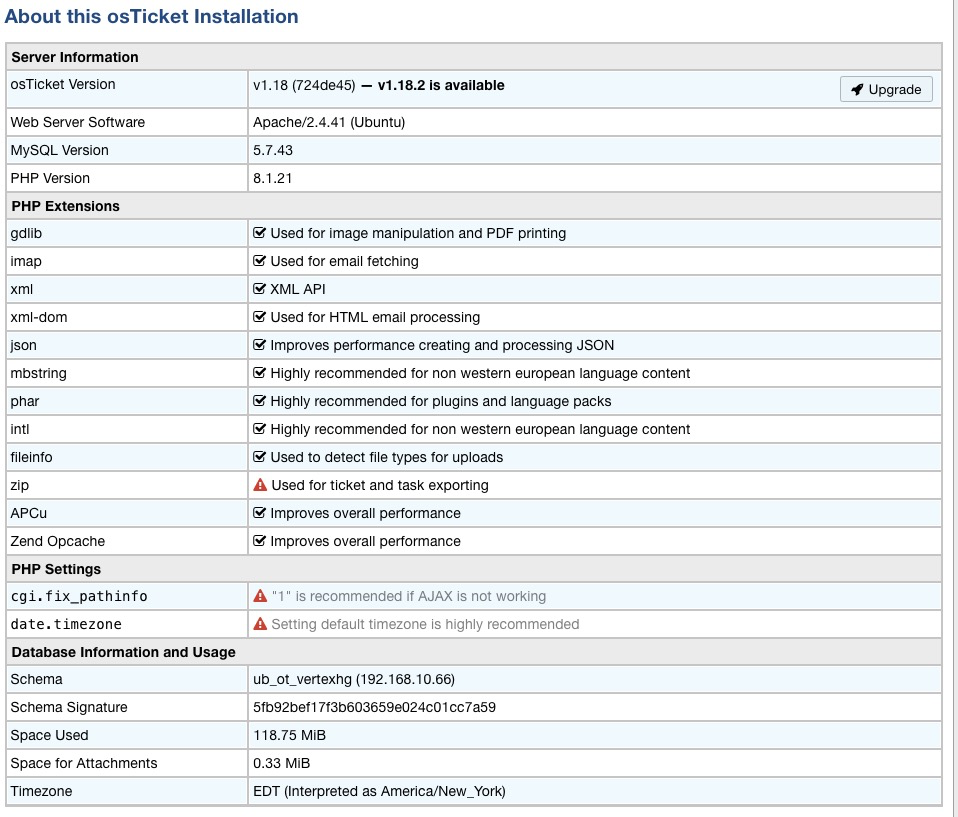Click the 'xml-dom' extension name
This screenshot has width=958, height=817.
(x=39, y=317)
